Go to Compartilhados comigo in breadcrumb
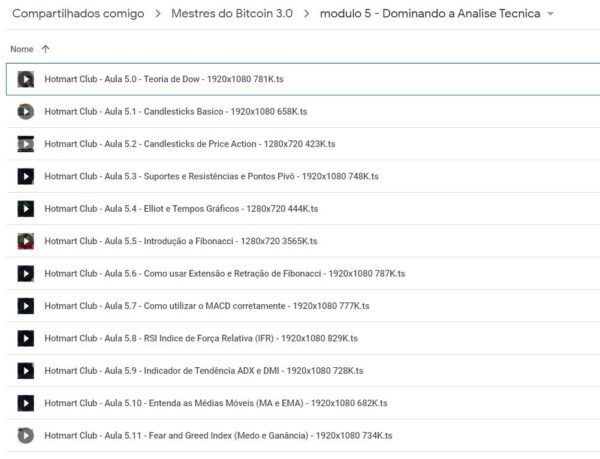 [78, 14]
